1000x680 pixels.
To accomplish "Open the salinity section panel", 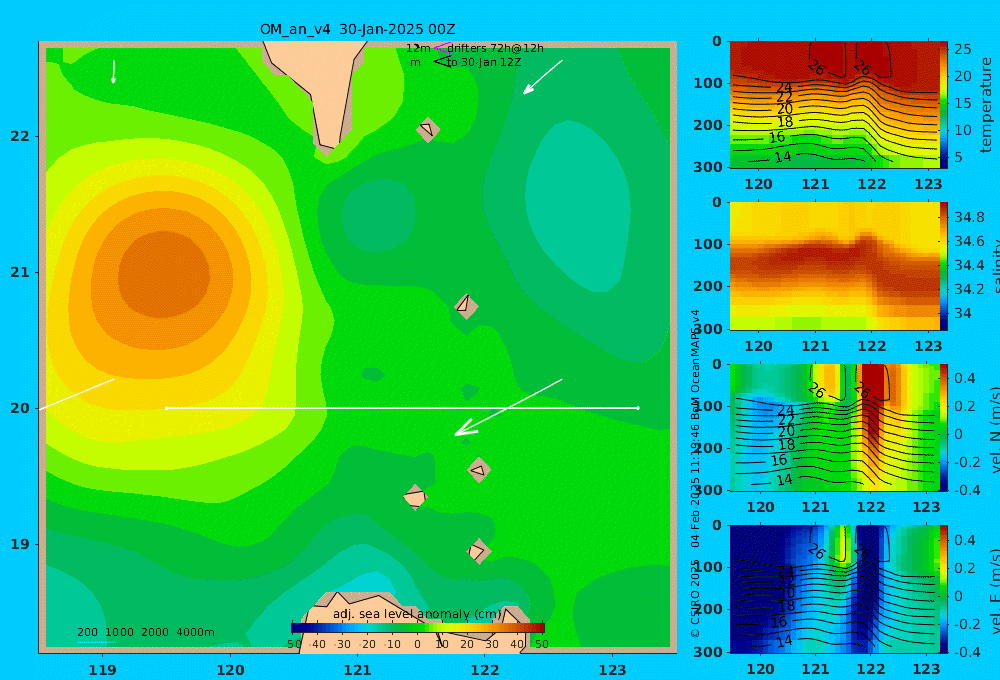I will (x=834, y=266).
